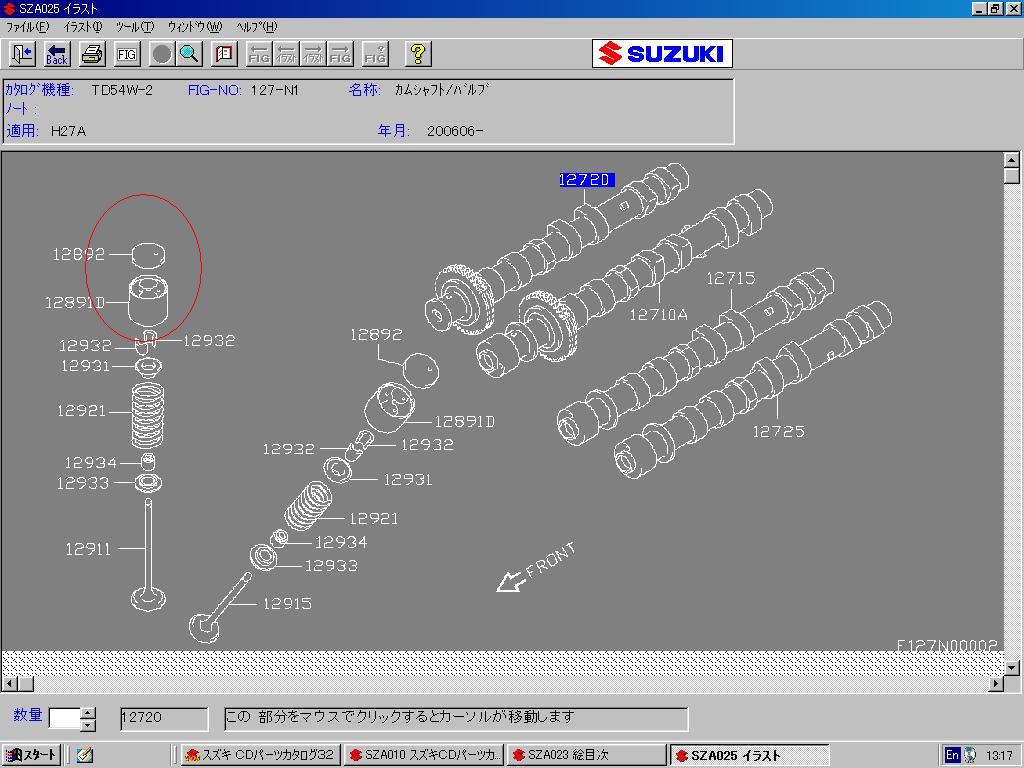The image size is (1024, 768).
Task: Go back using the Back arrow button
Action: (57, 54)
